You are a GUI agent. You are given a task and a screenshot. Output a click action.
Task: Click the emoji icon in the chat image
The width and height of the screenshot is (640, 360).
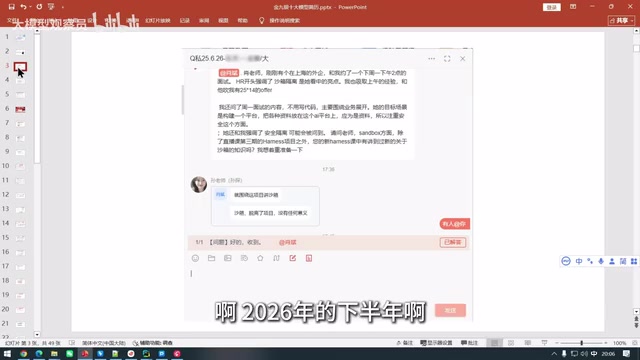tap(195, 258)
